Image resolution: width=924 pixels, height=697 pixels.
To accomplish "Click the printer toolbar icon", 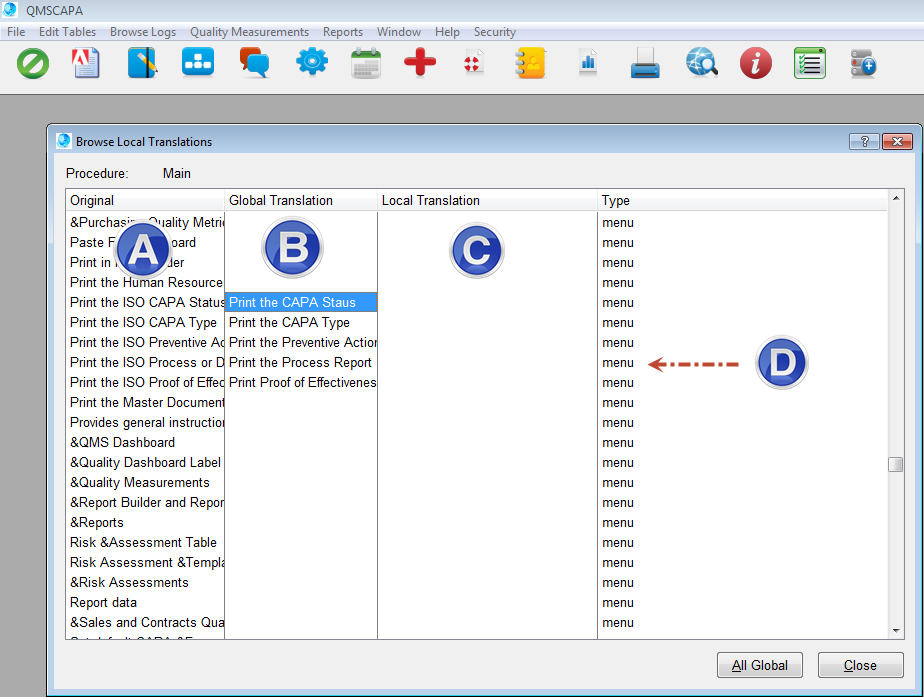I will click(645, 65).
